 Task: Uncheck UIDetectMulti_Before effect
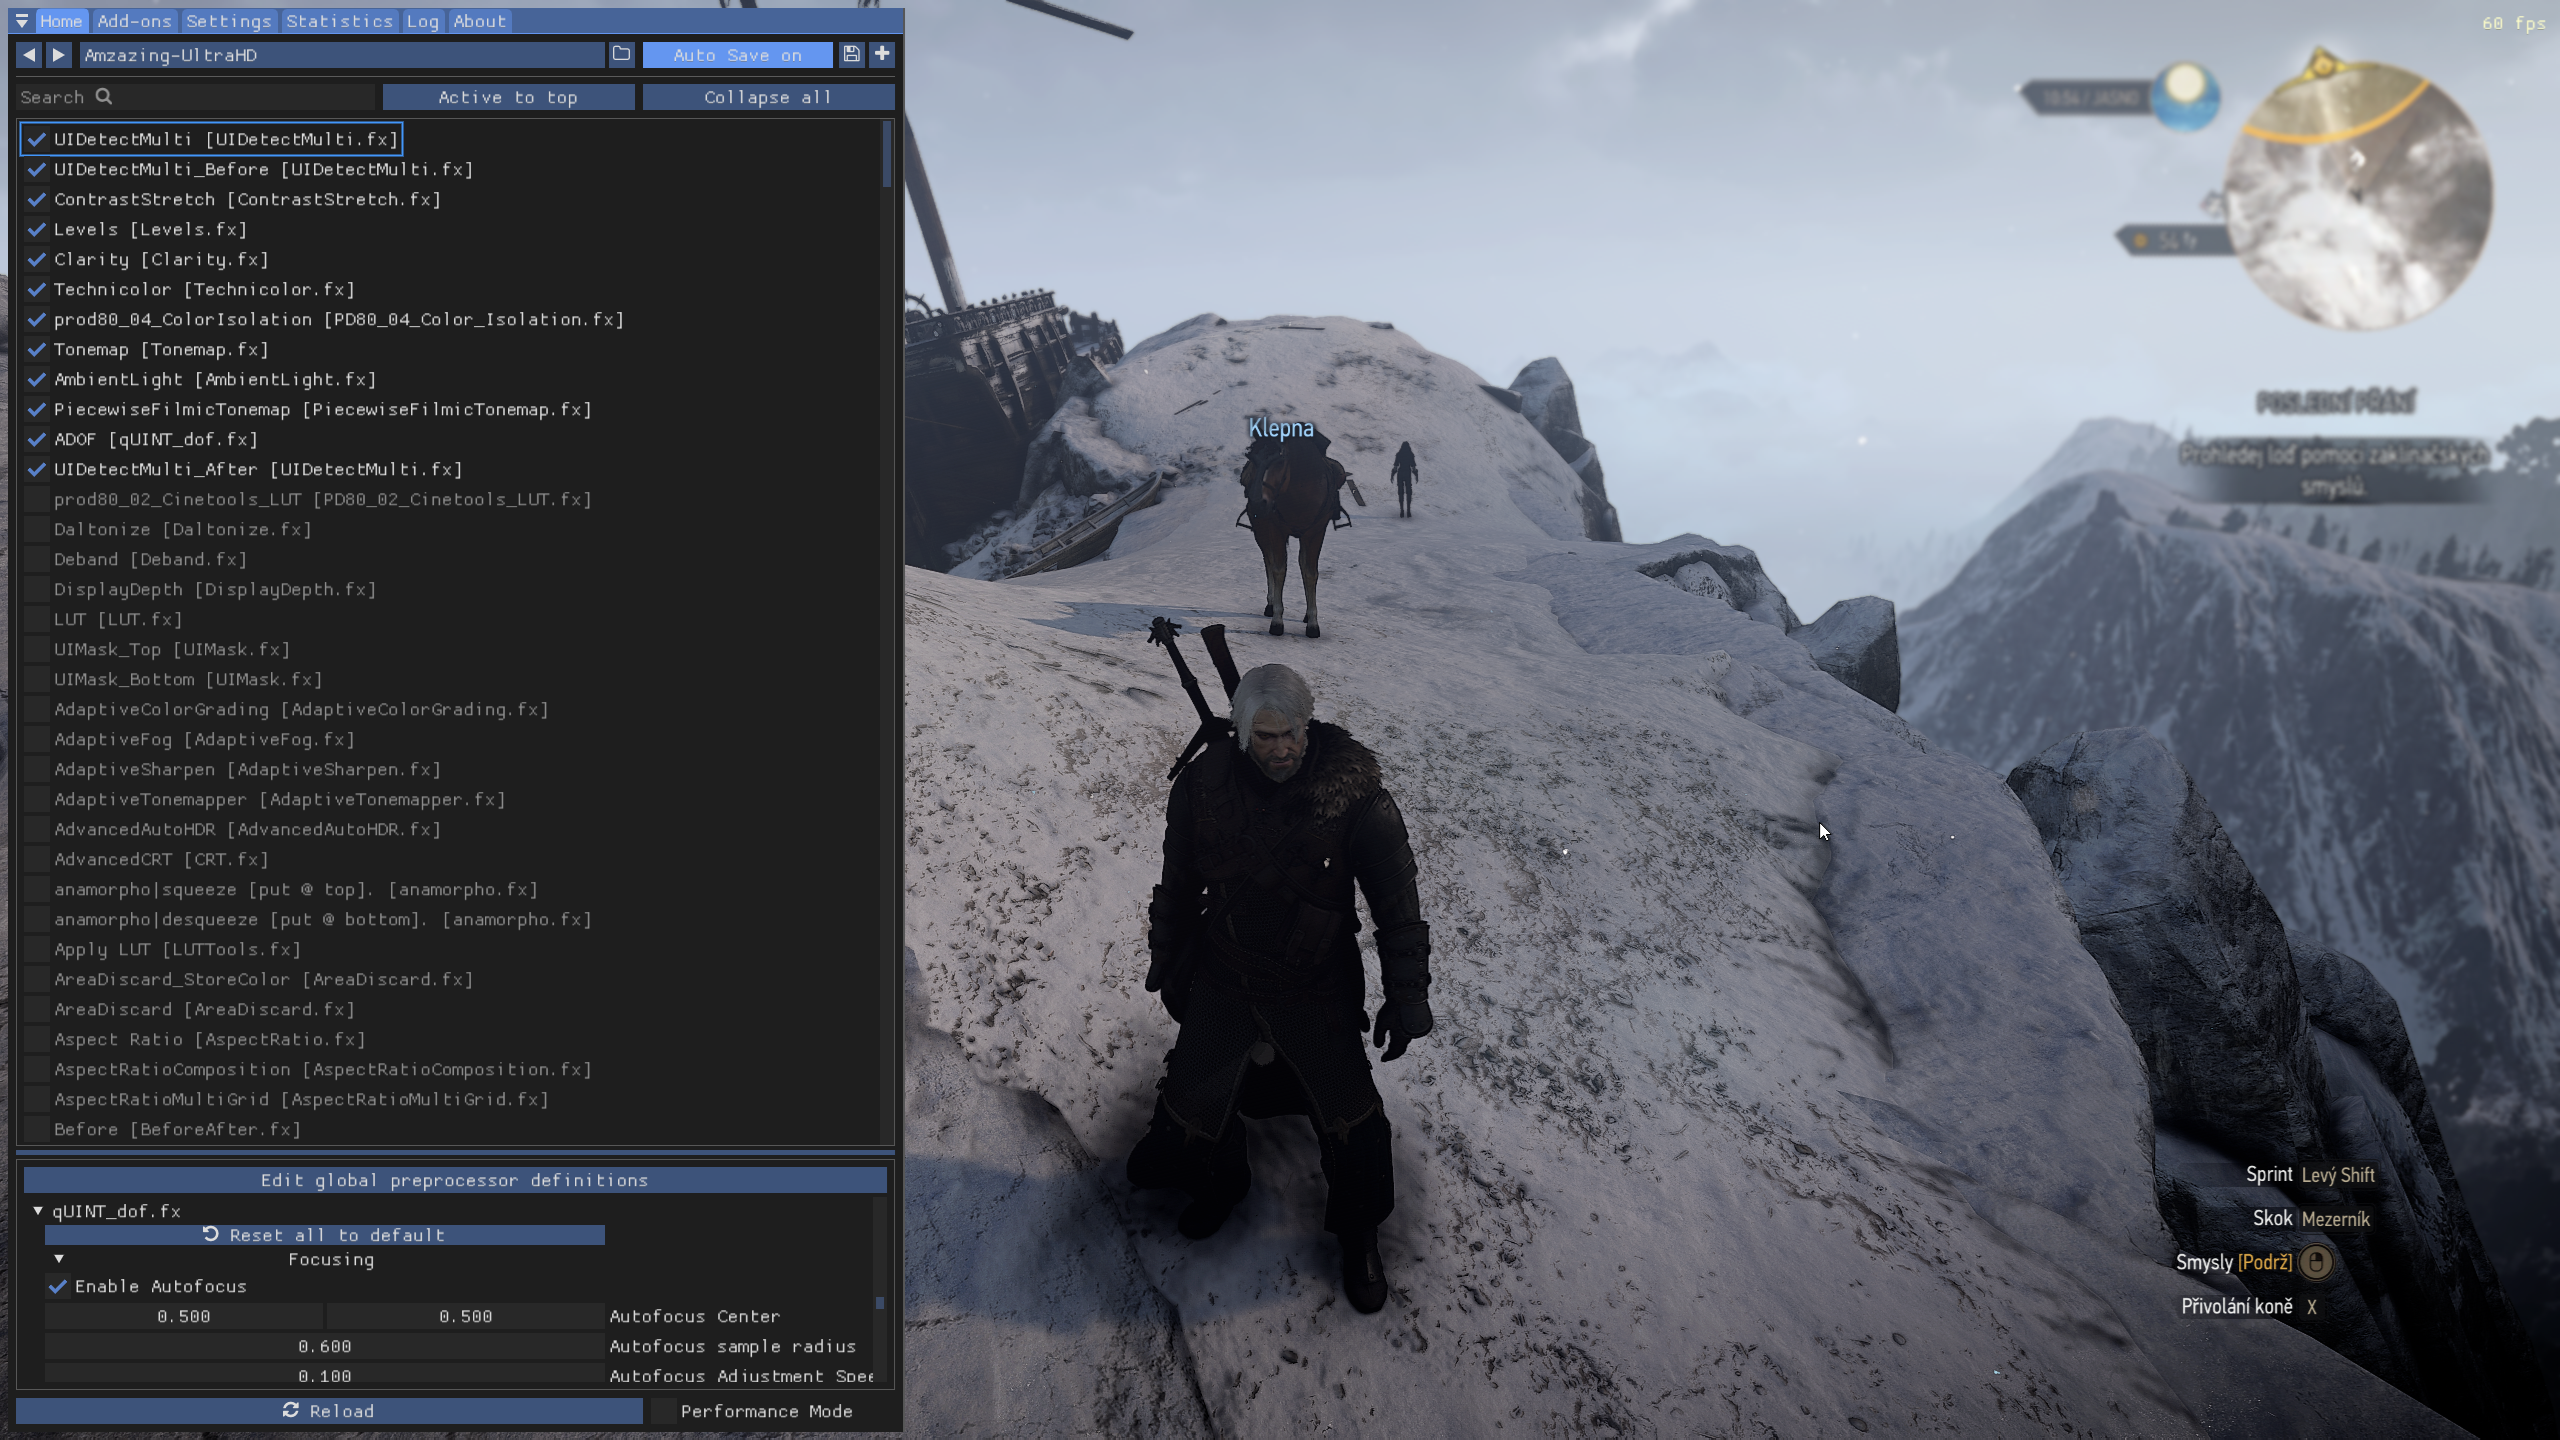coord(37,169)
